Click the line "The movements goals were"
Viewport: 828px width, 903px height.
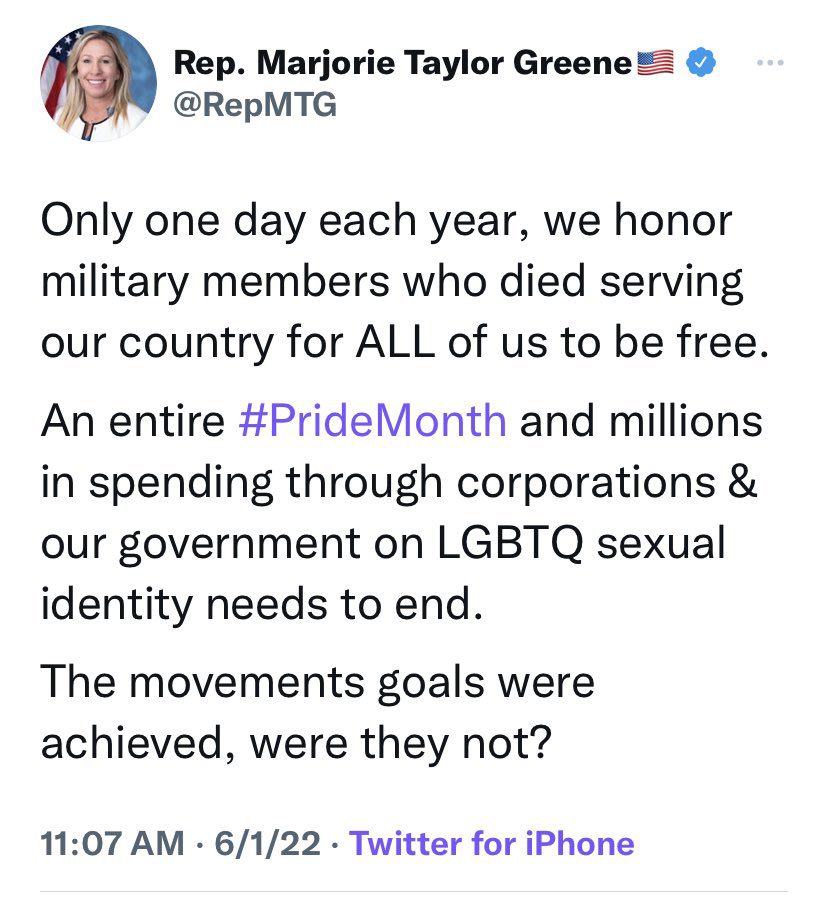317,681
